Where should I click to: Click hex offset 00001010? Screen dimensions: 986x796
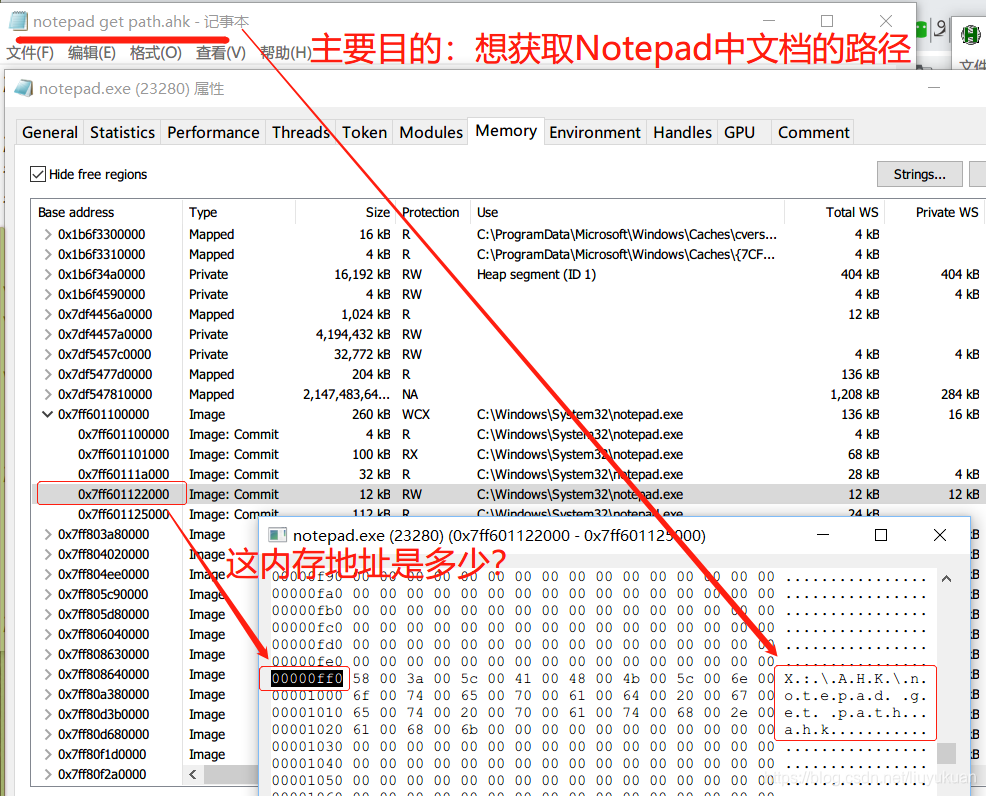[307, 712]
